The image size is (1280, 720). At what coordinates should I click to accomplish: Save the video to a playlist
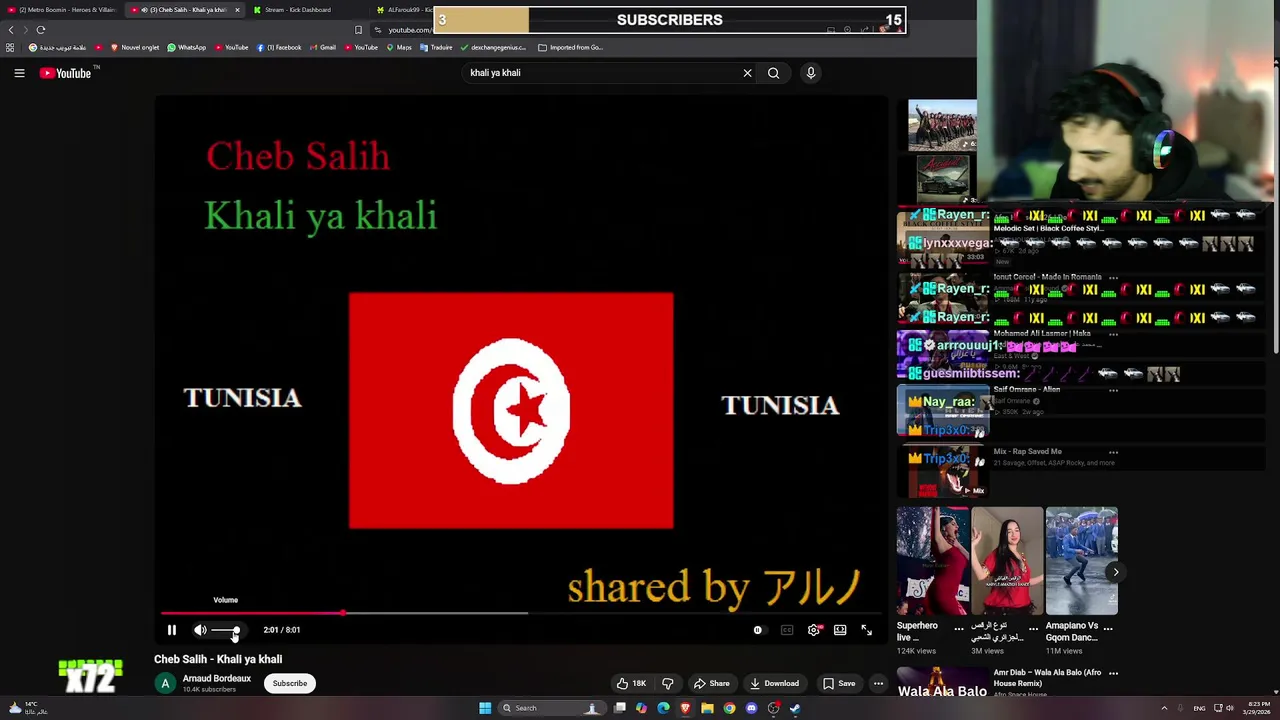839,683
